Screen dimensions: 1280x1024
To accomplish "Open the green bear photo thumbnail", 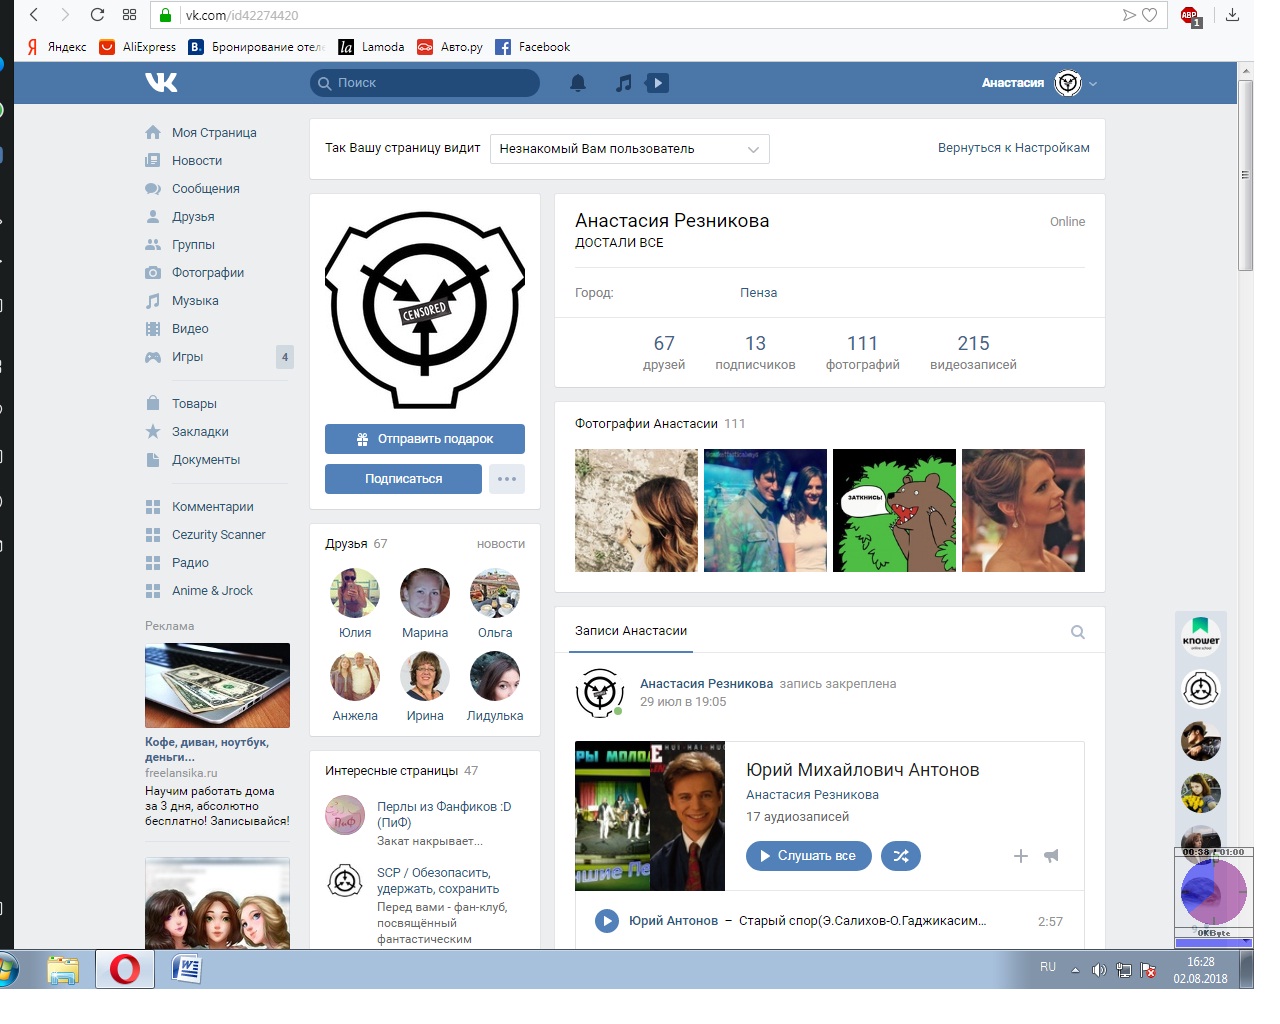I will click(x=894, y=511).
